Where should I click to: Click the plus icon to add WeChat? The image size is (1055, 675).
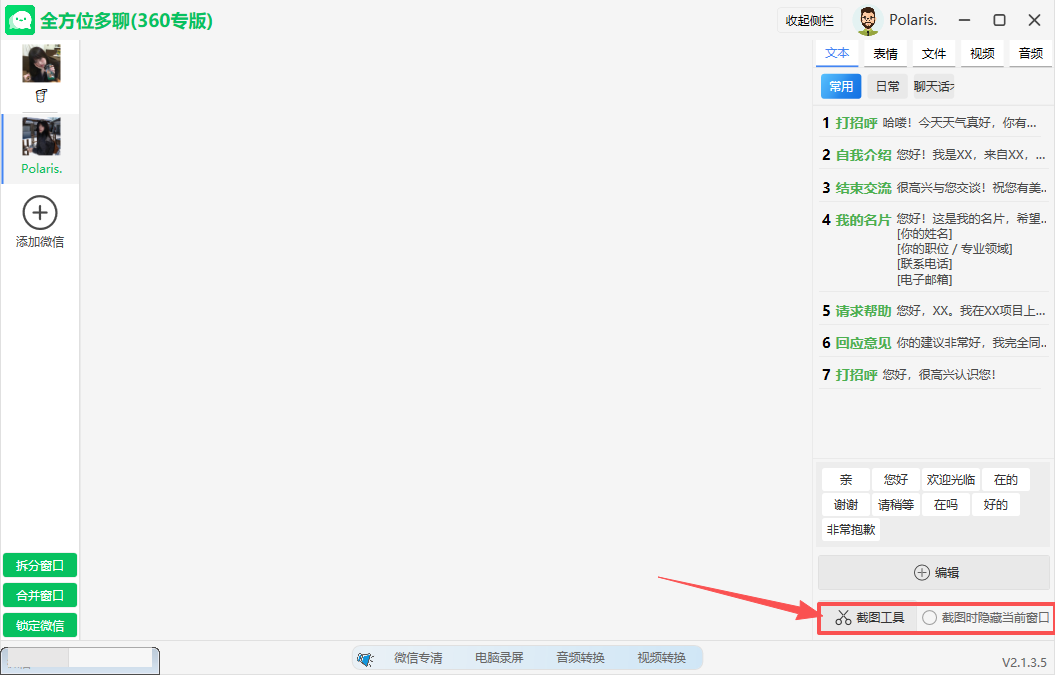pos(40,213)
